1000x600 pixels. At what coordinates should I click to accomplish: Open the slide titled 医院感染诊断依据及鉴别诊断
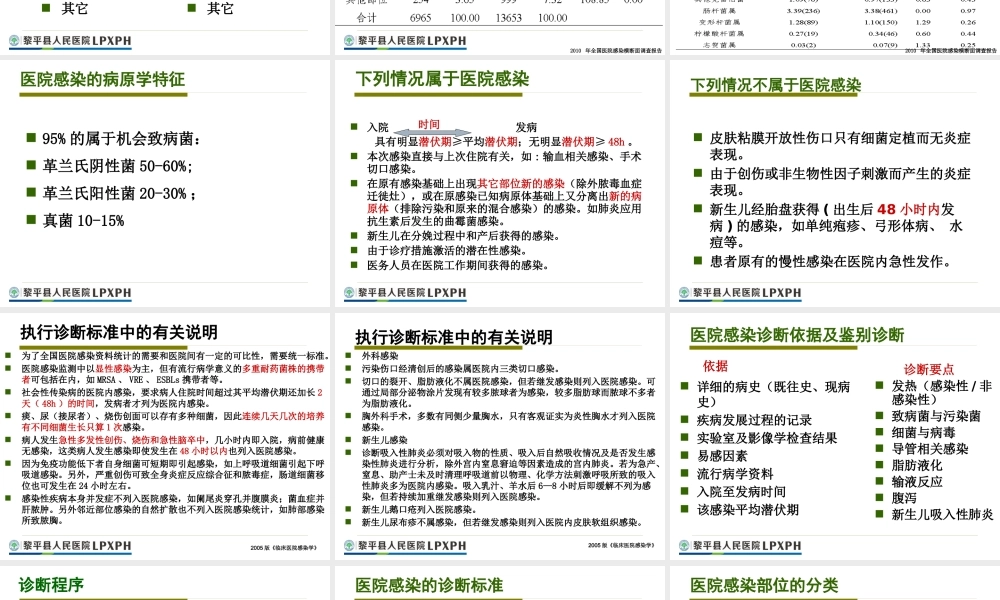click(835, 436)
